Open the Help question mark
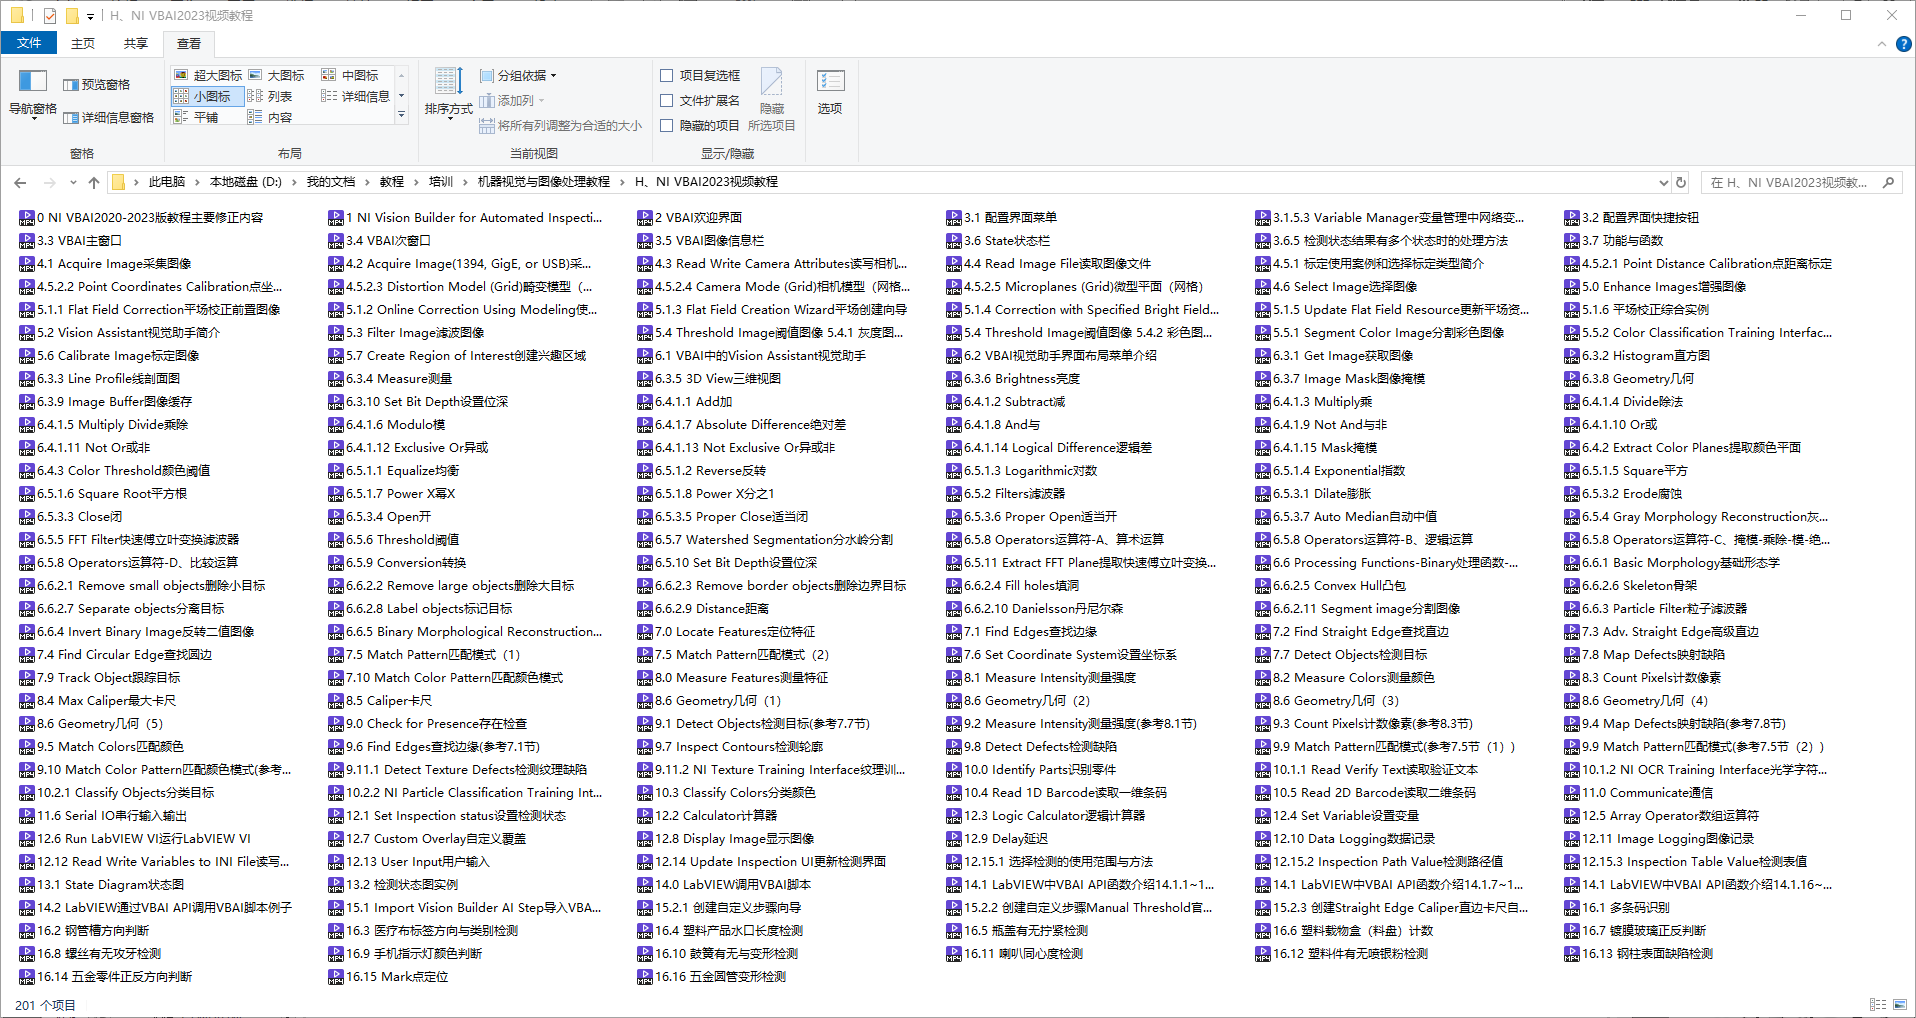The image size is (1916, 1018). coord(1904,44)
